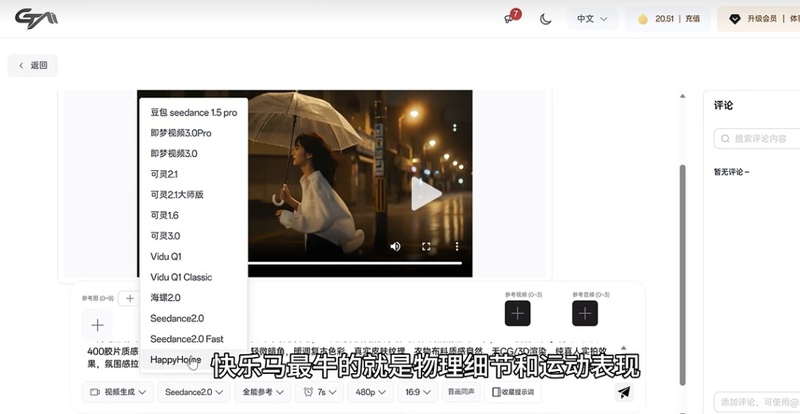800x414 pixels.
Task: Add a reference audio with plus icon
Action: point(585,314)
